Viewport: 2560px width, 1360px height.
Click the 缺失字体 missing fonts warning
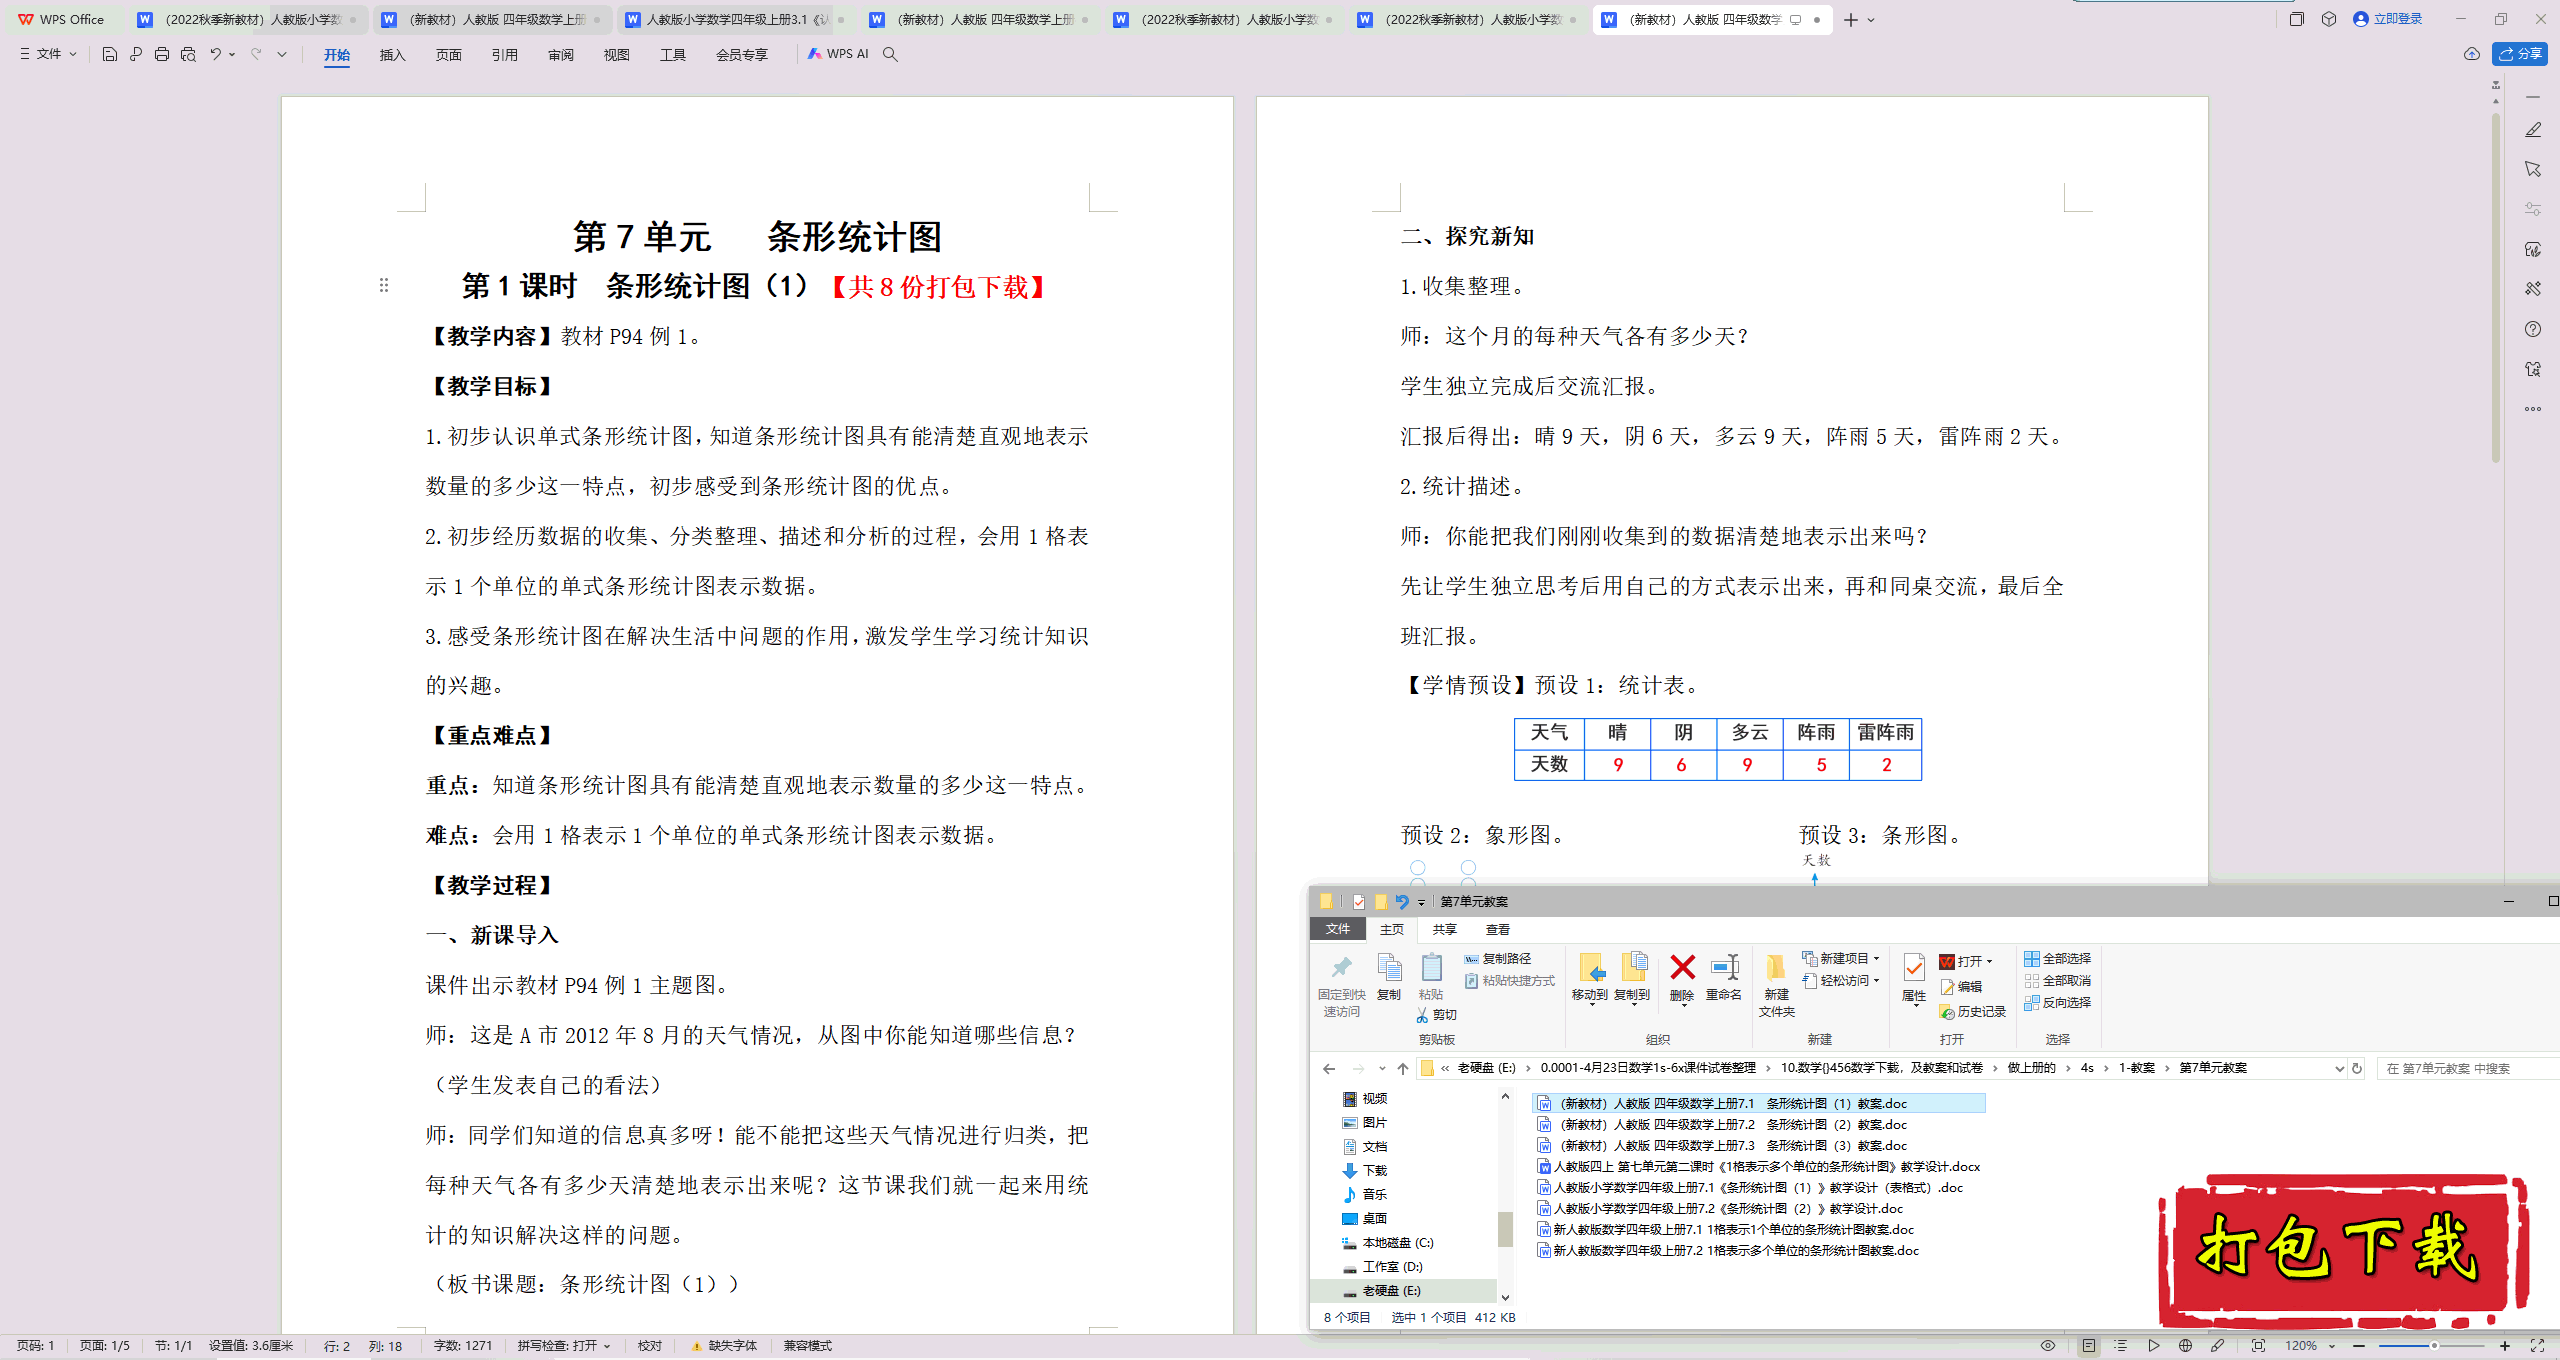(x=724, y=1346)
